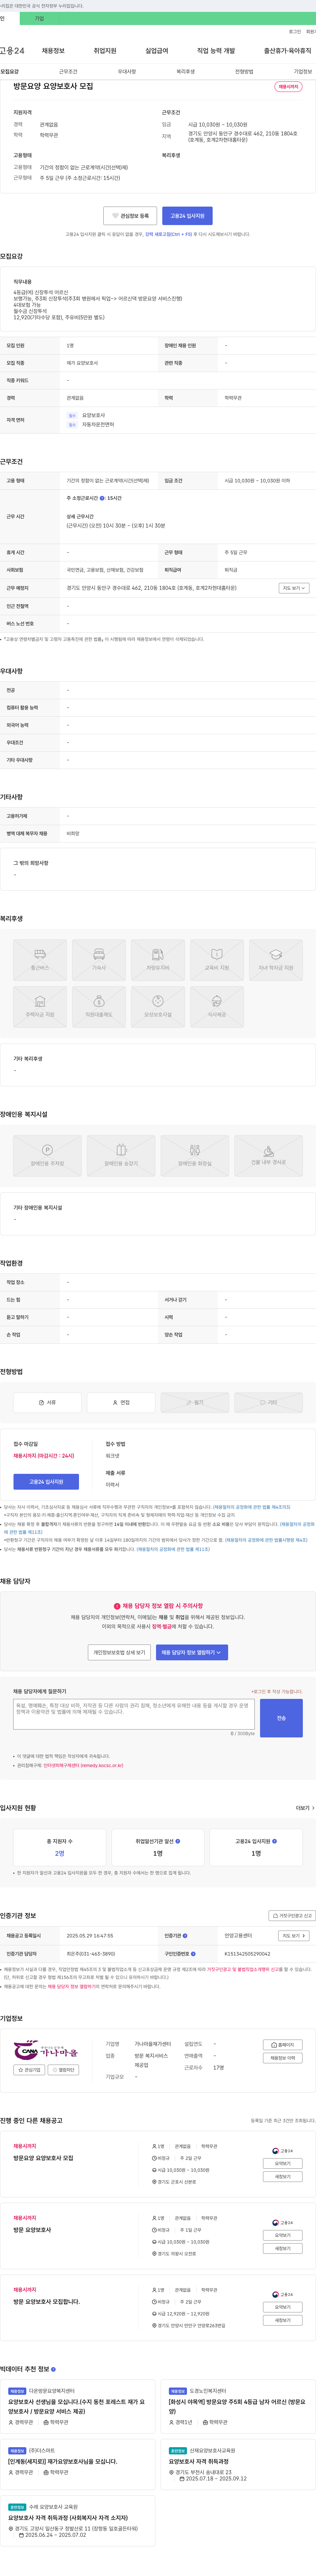Open the 직업 능력 개발 menu
This screenshot has height=2576, width=316.
click(216, 51)
